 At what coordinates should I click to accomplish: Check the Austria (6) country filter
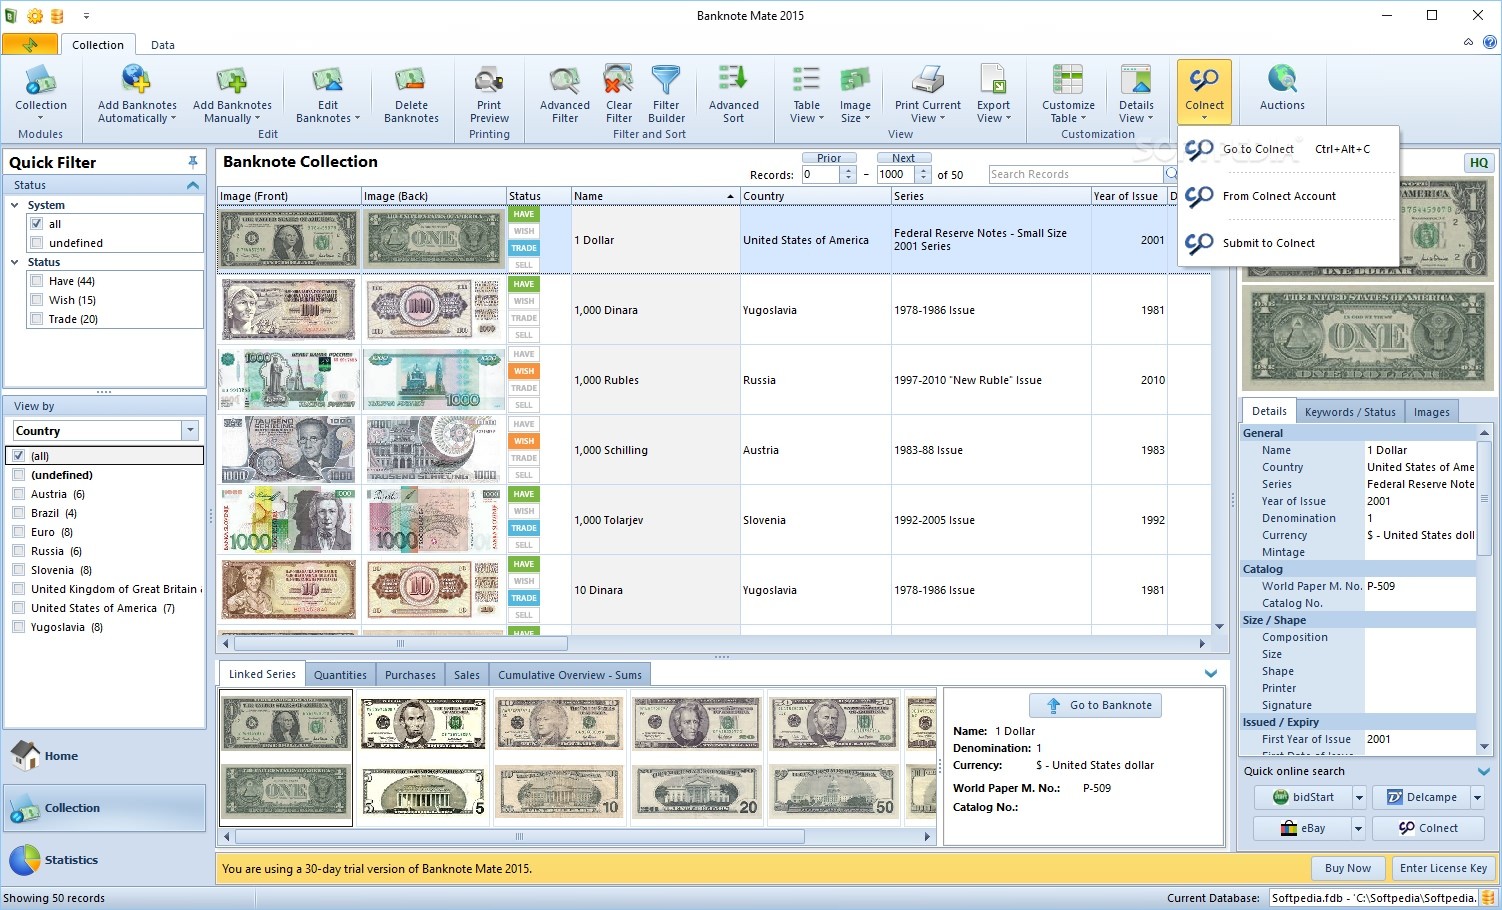click(x=19, y=494)
